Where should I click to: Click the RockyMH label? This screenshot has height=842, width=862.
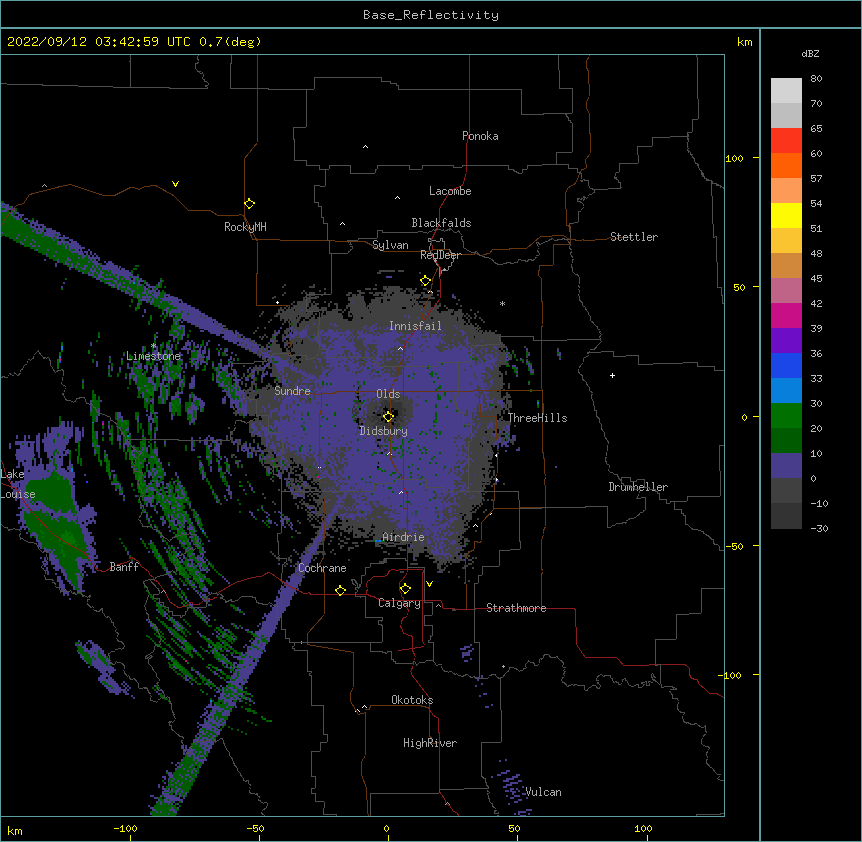pos(245,226)
